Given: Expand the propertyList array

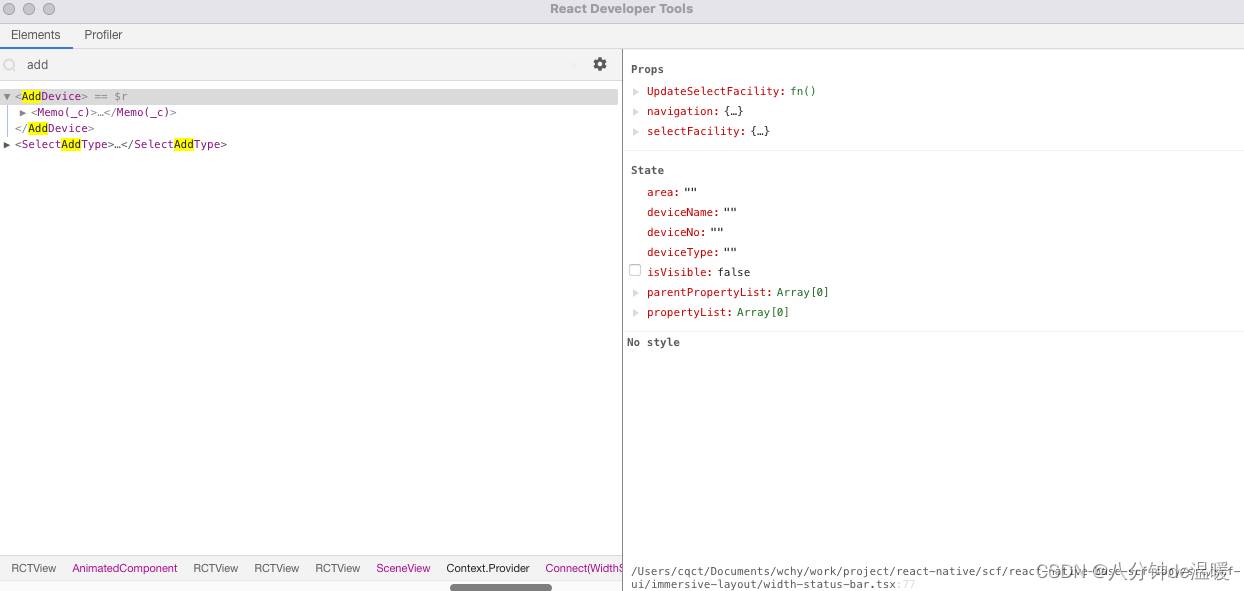Looking at the screenshot, I should [636, 312].
